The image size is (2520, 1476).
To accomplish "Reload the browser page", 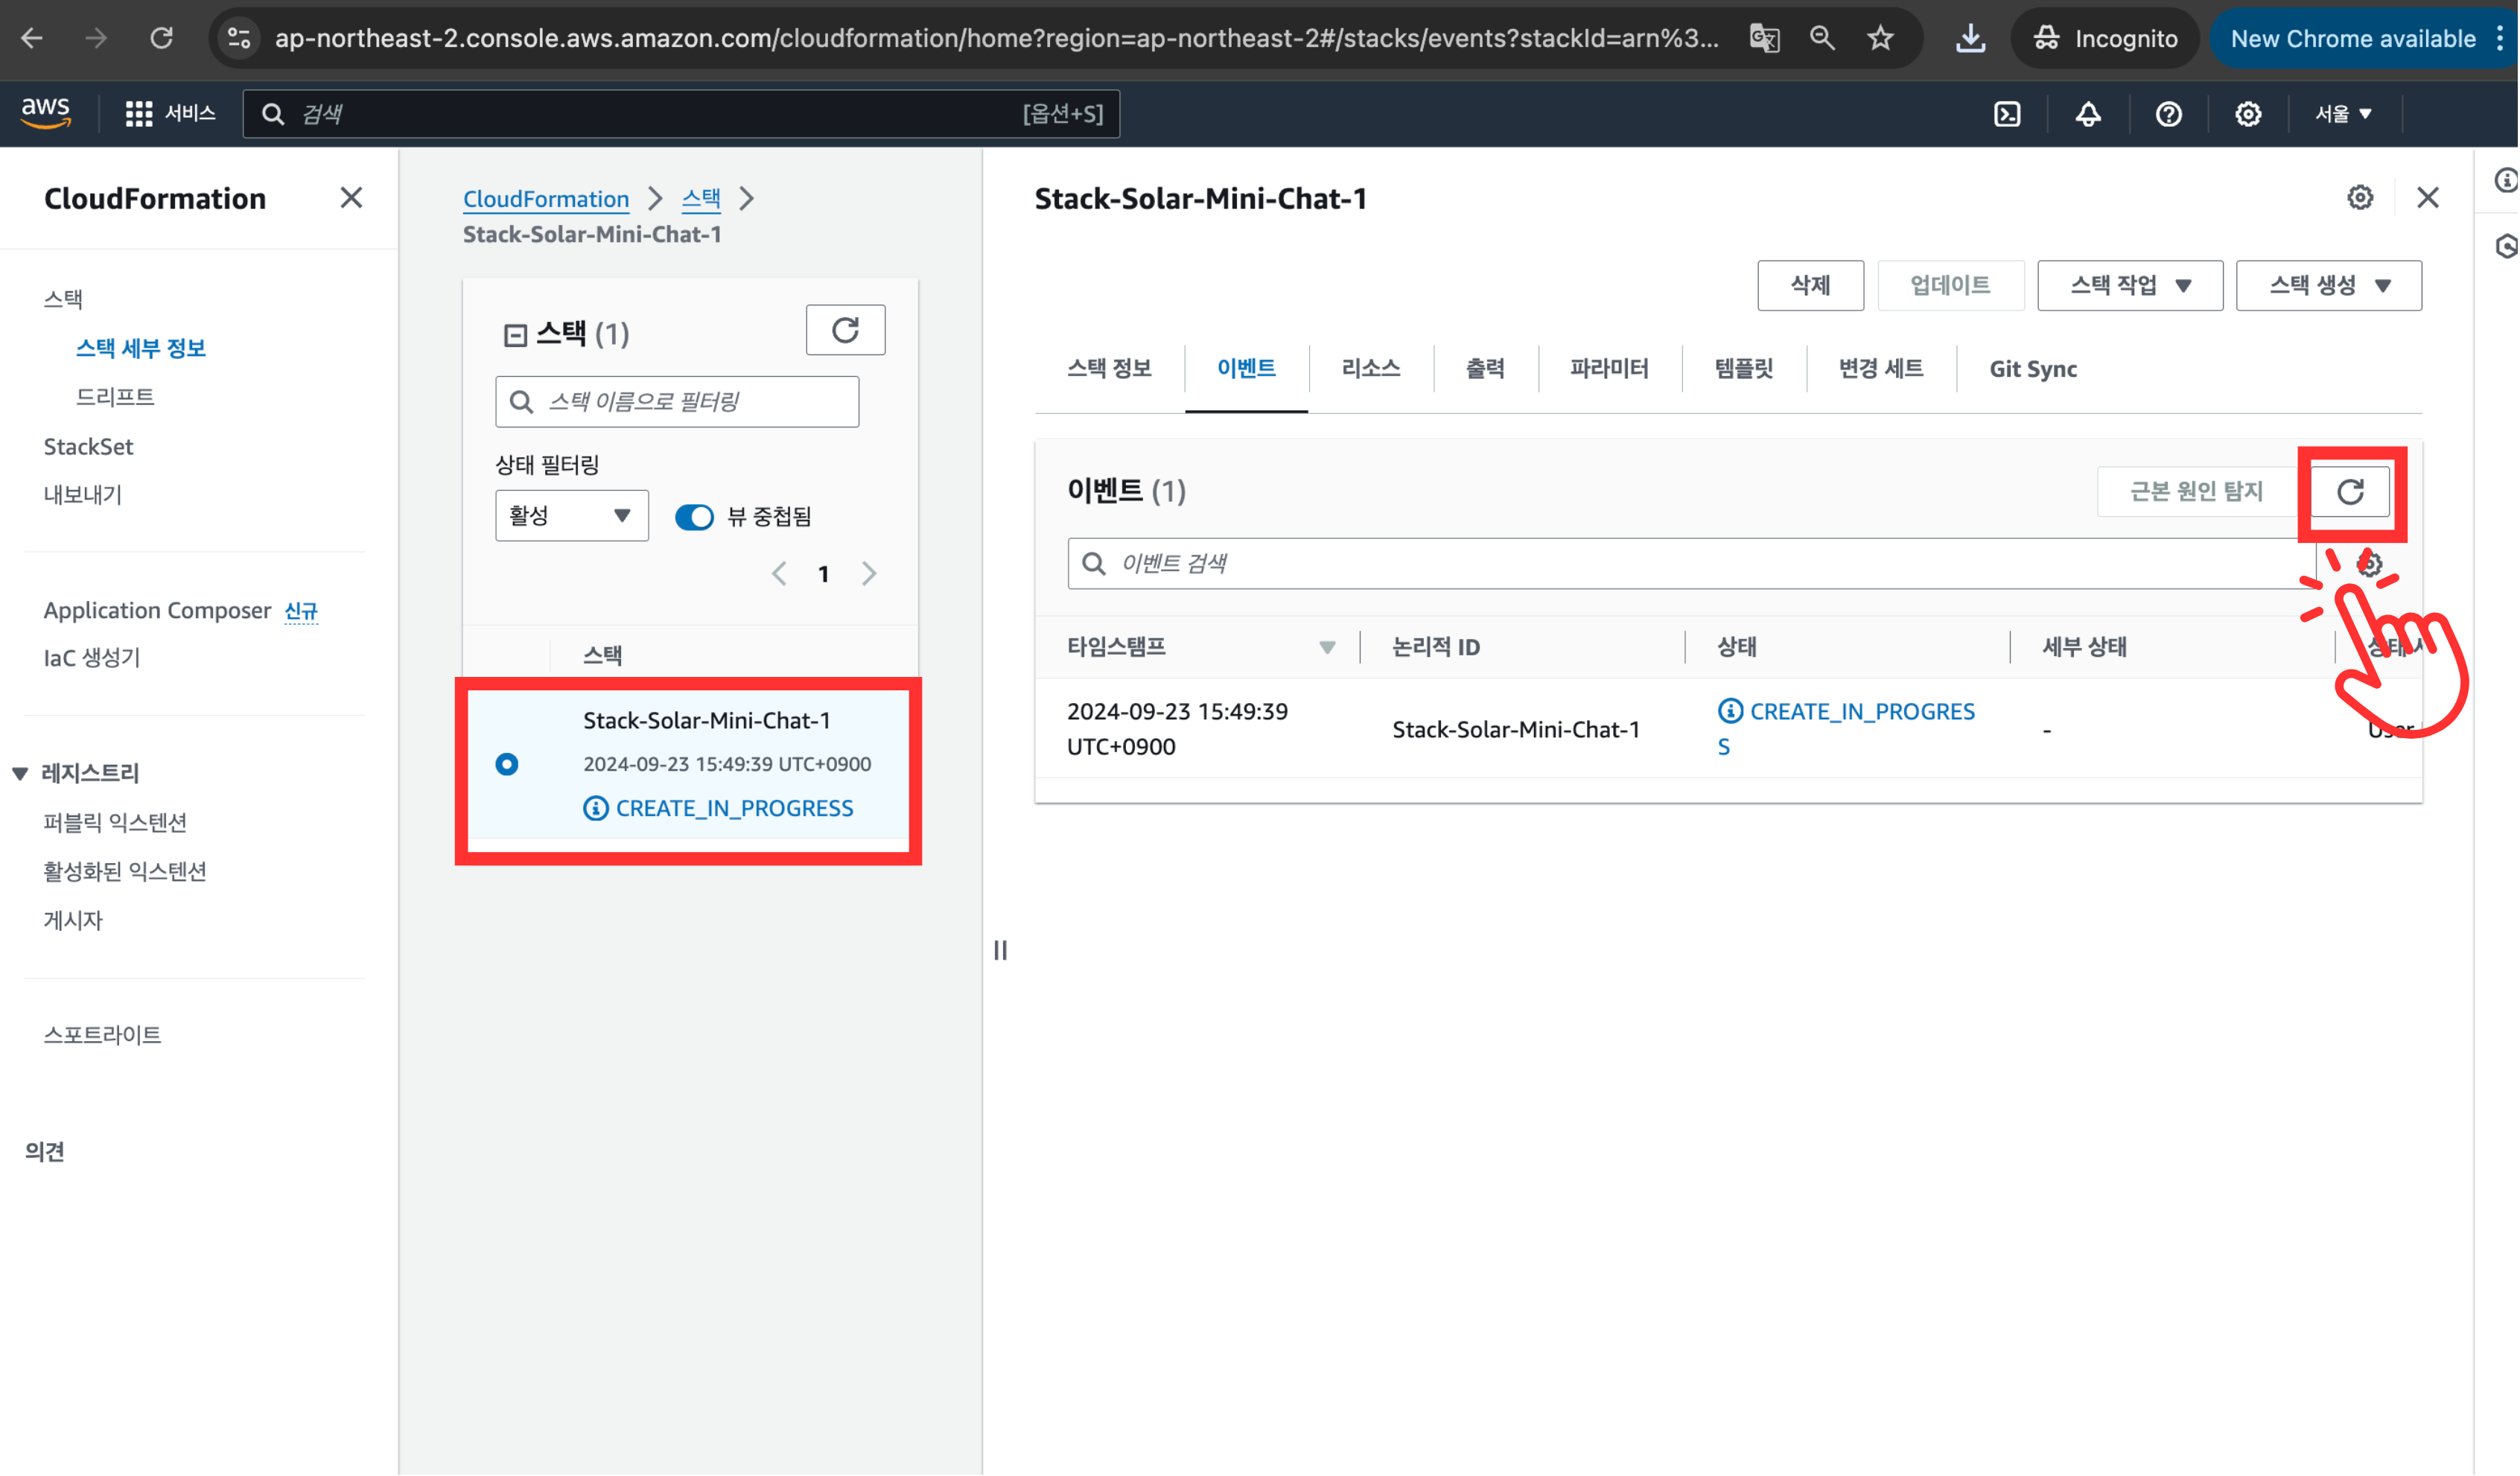I will pos(161,38).
